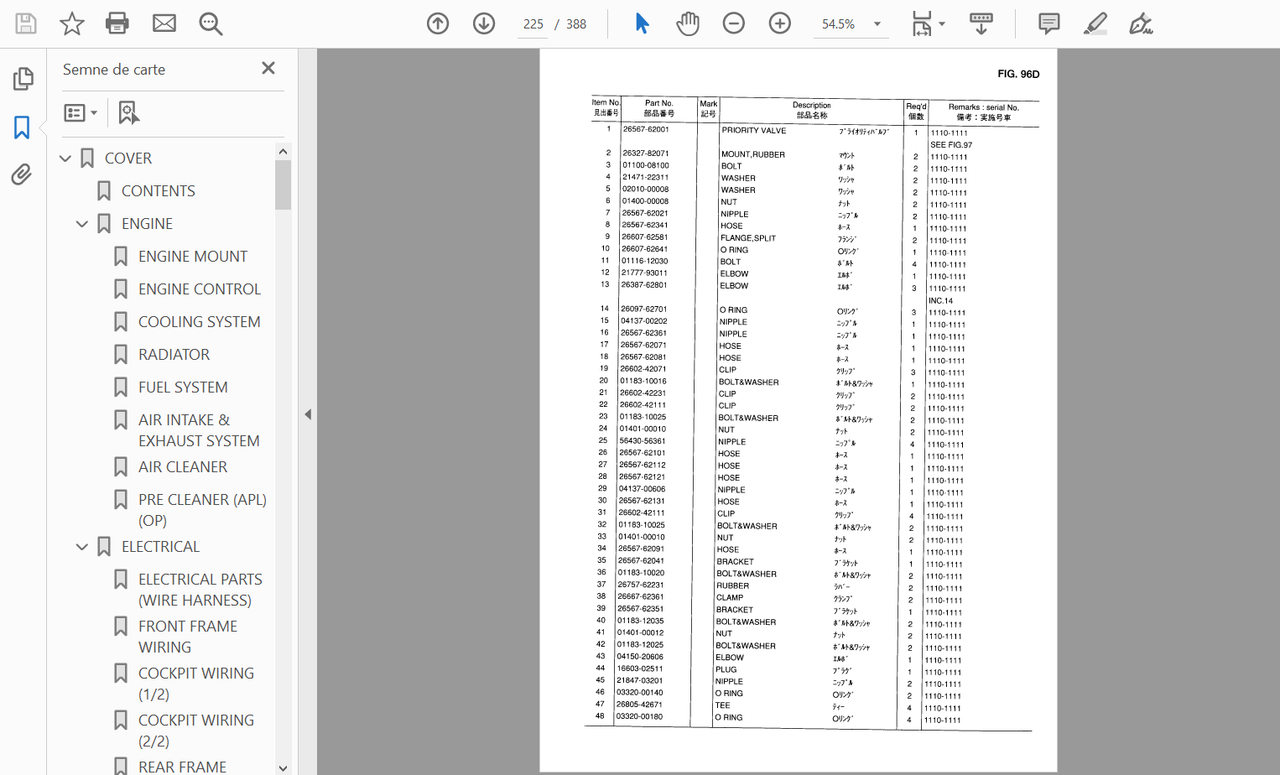The image size is (1280, 775).
Task: Go to CONTENTS bookmark
Action: [x=158, y=191]
